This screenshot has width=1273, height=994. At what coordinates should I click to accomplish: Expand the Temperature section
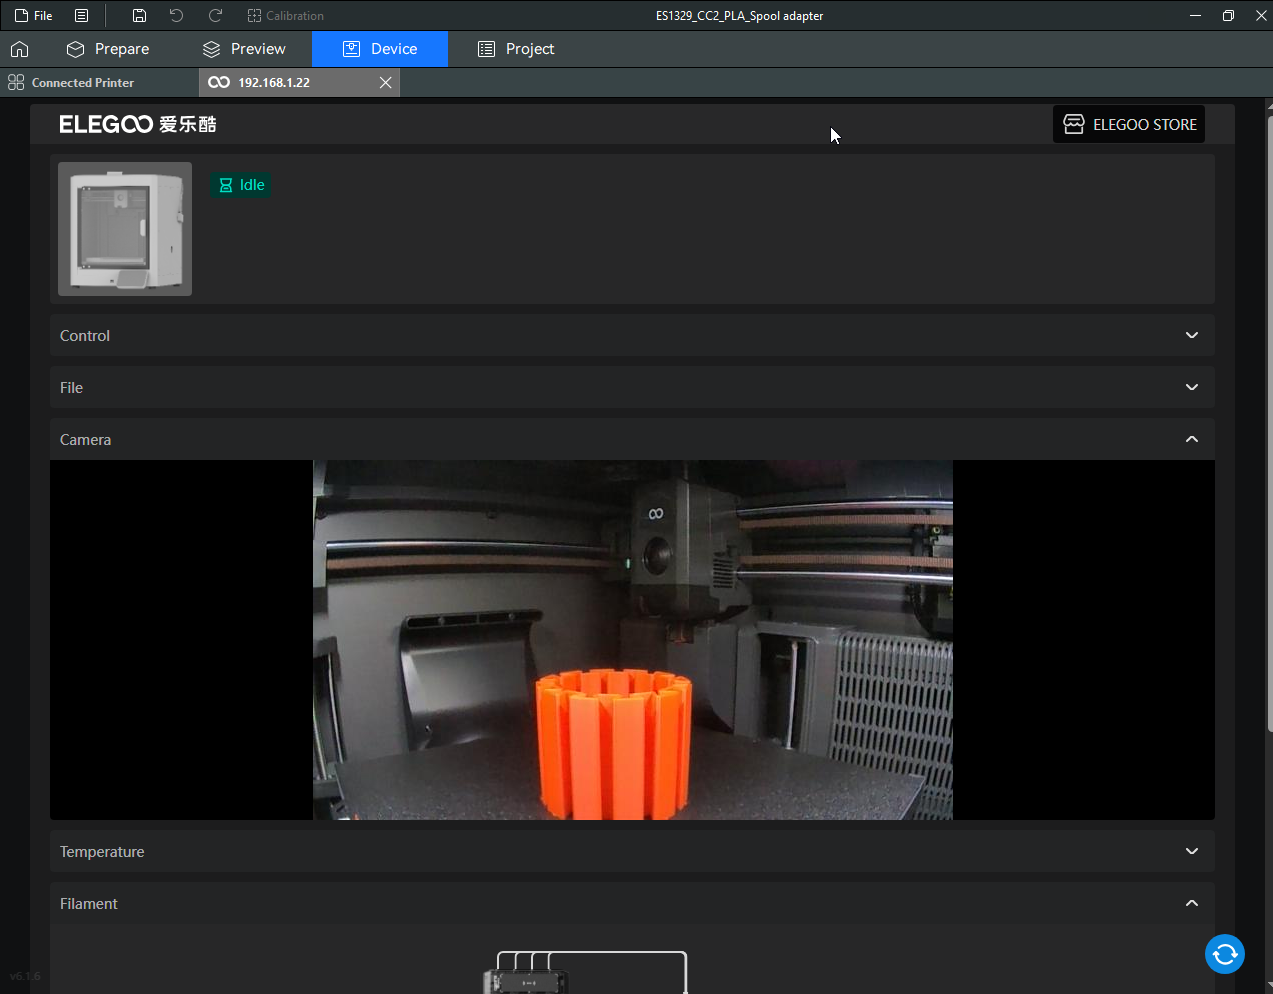[x=1191, y=851]
